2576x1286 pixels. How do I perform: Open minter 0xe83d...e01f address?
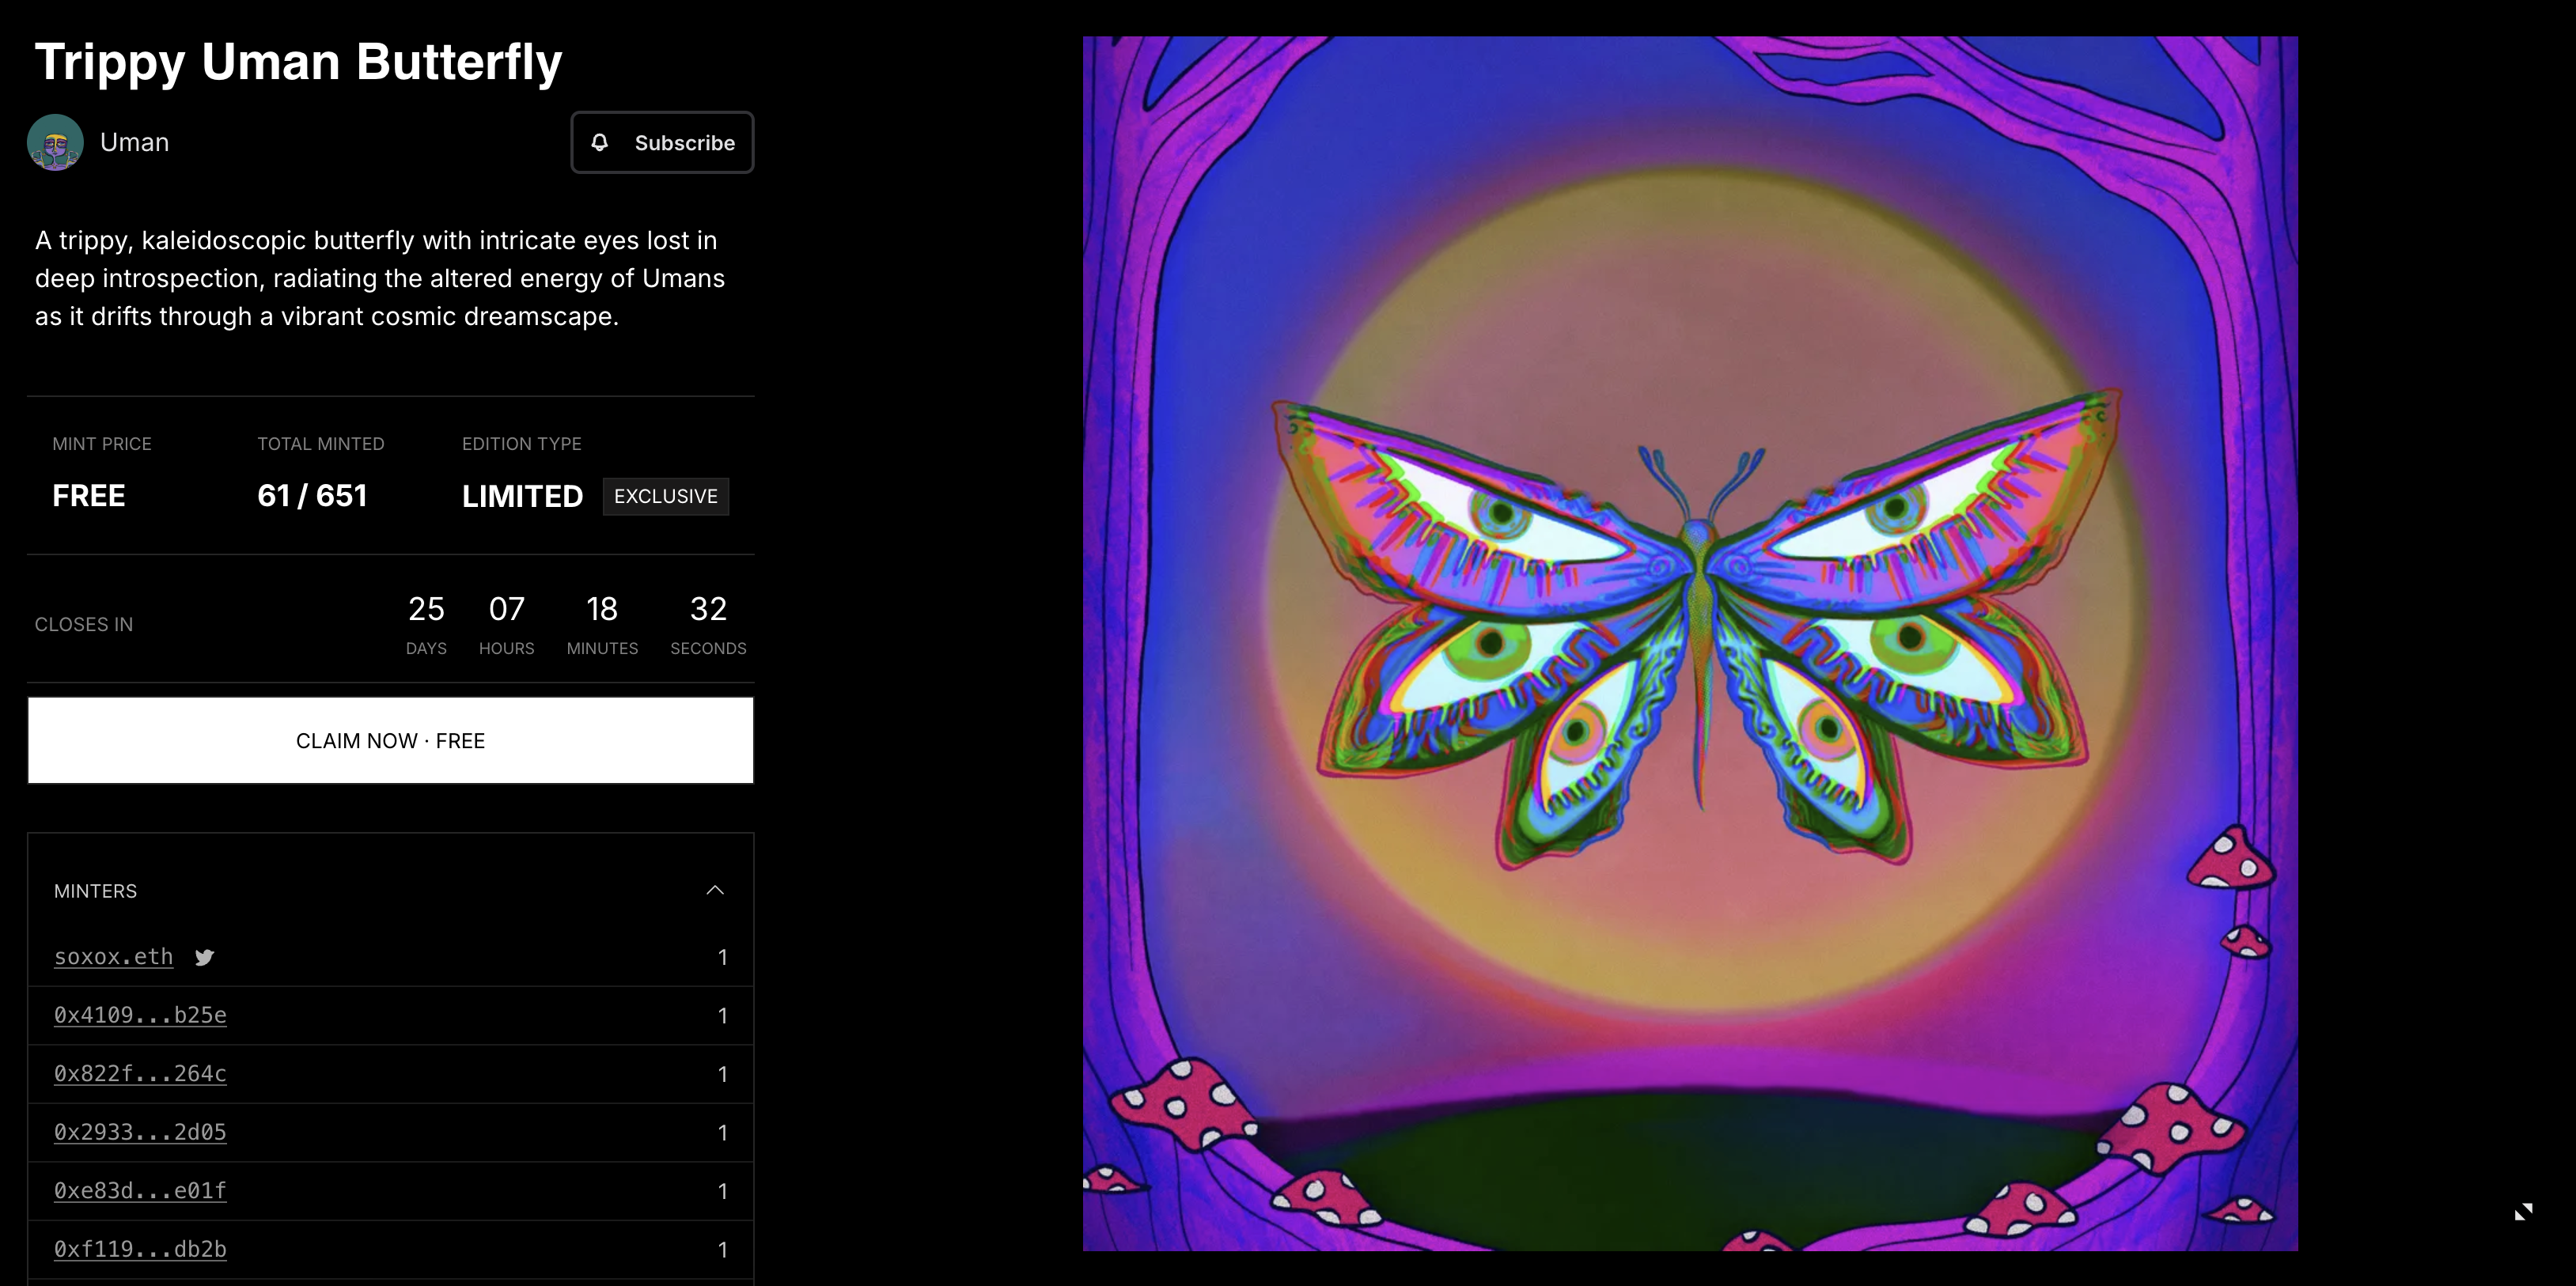[140, 1191]
